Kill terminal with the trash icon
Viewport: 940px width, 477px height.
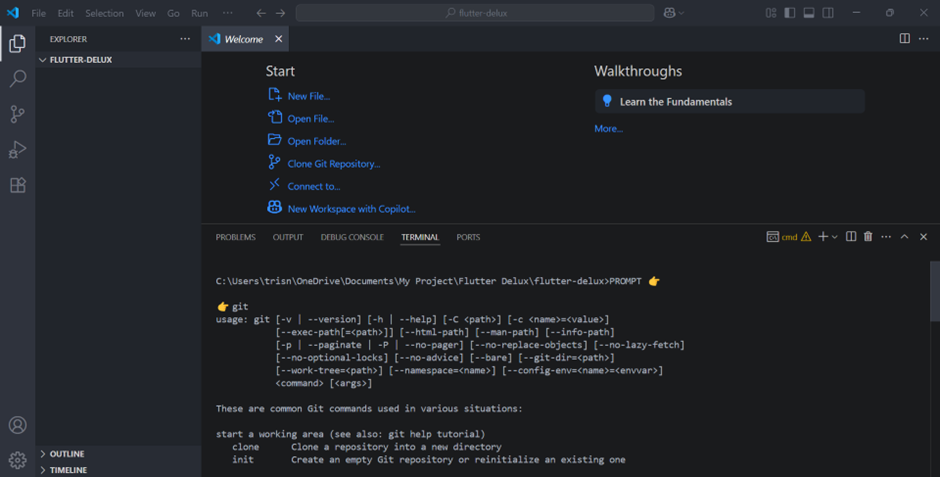[868, 237]
